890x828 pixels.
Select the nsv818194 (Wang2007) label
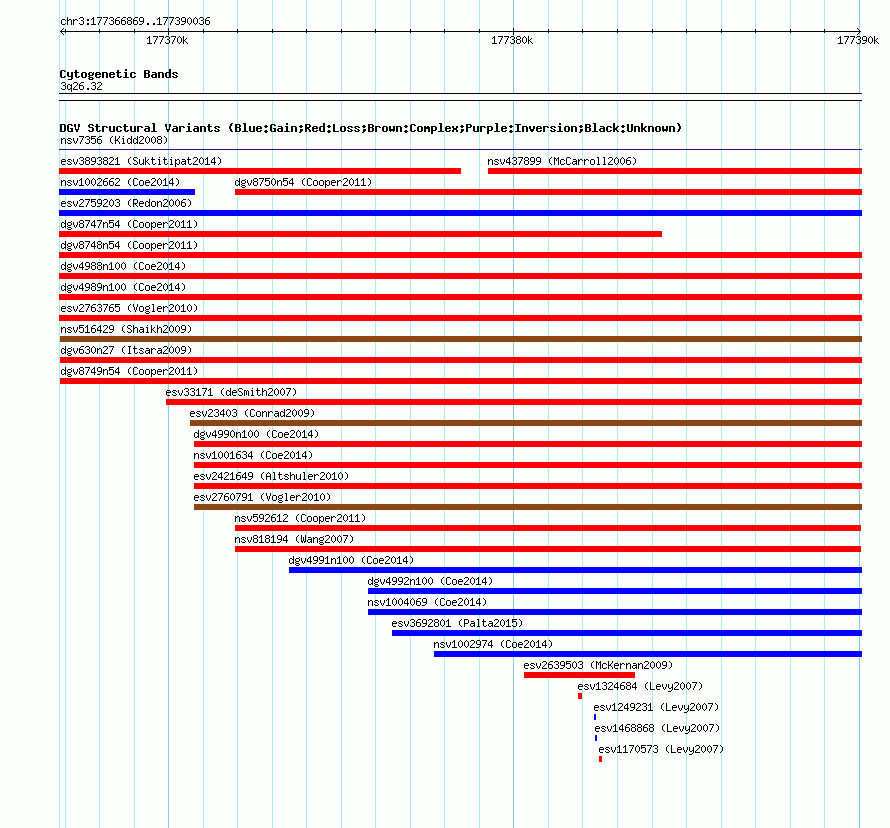(294, 539)
